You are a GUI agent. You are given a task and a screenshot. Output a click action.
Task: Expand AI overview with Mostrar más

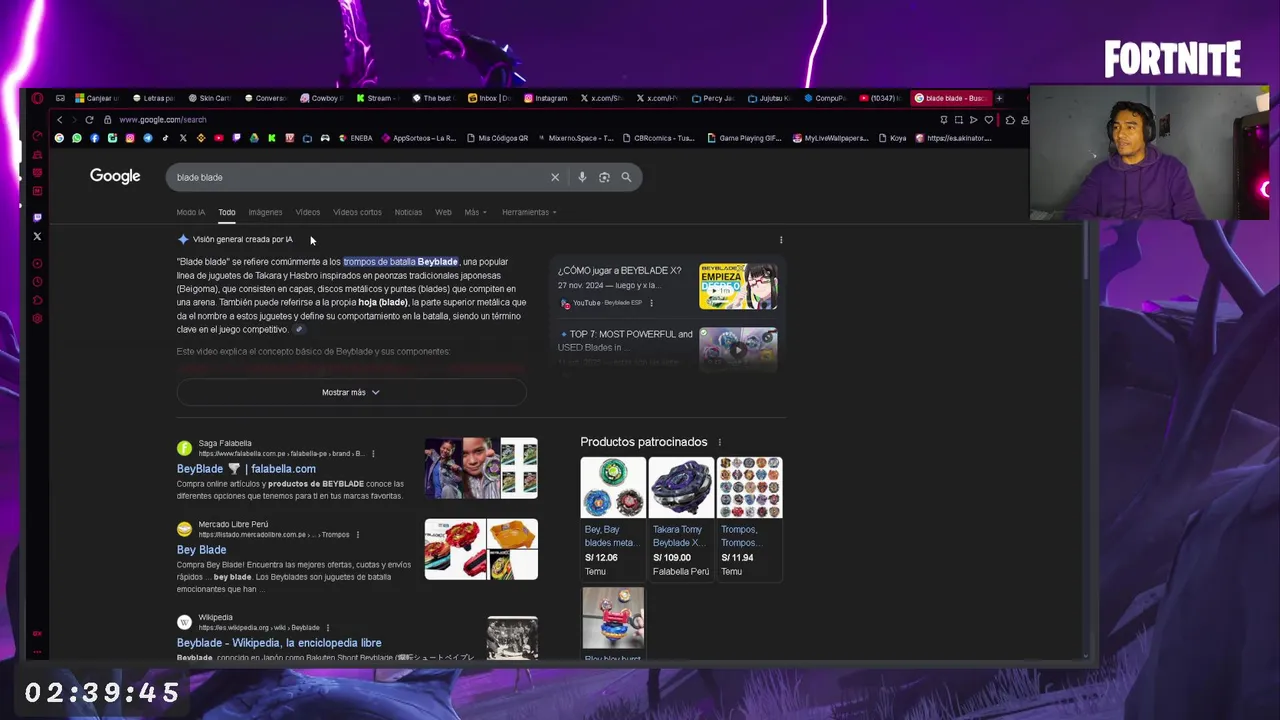point(351,392)
